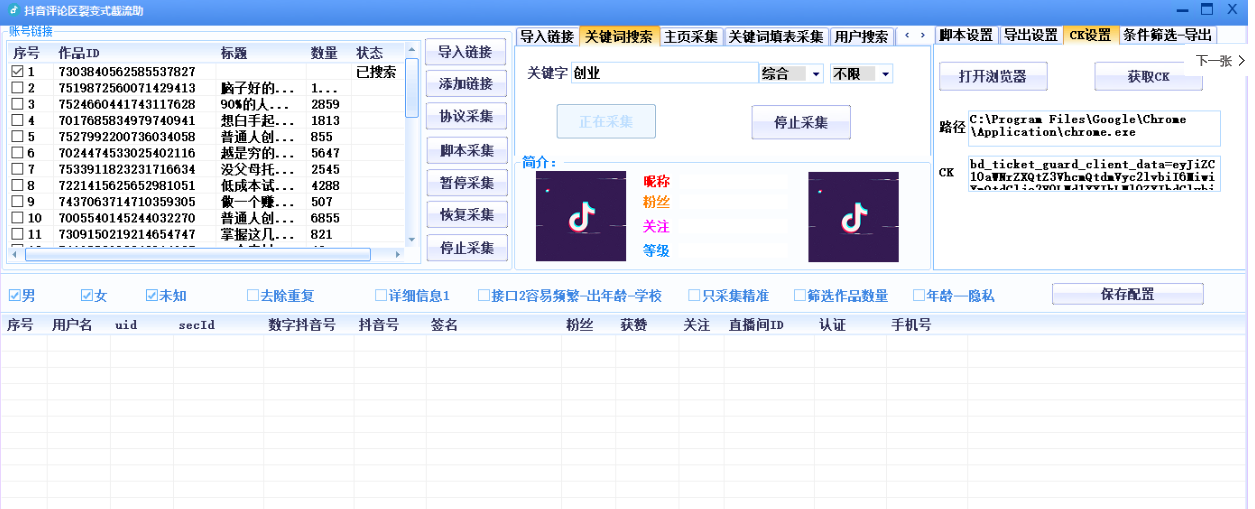Enable 接口2容易频繁-出年龄-学校 checkbox
The height and width of the screenshot is (509, 1255).
click(x=484, y=295)
